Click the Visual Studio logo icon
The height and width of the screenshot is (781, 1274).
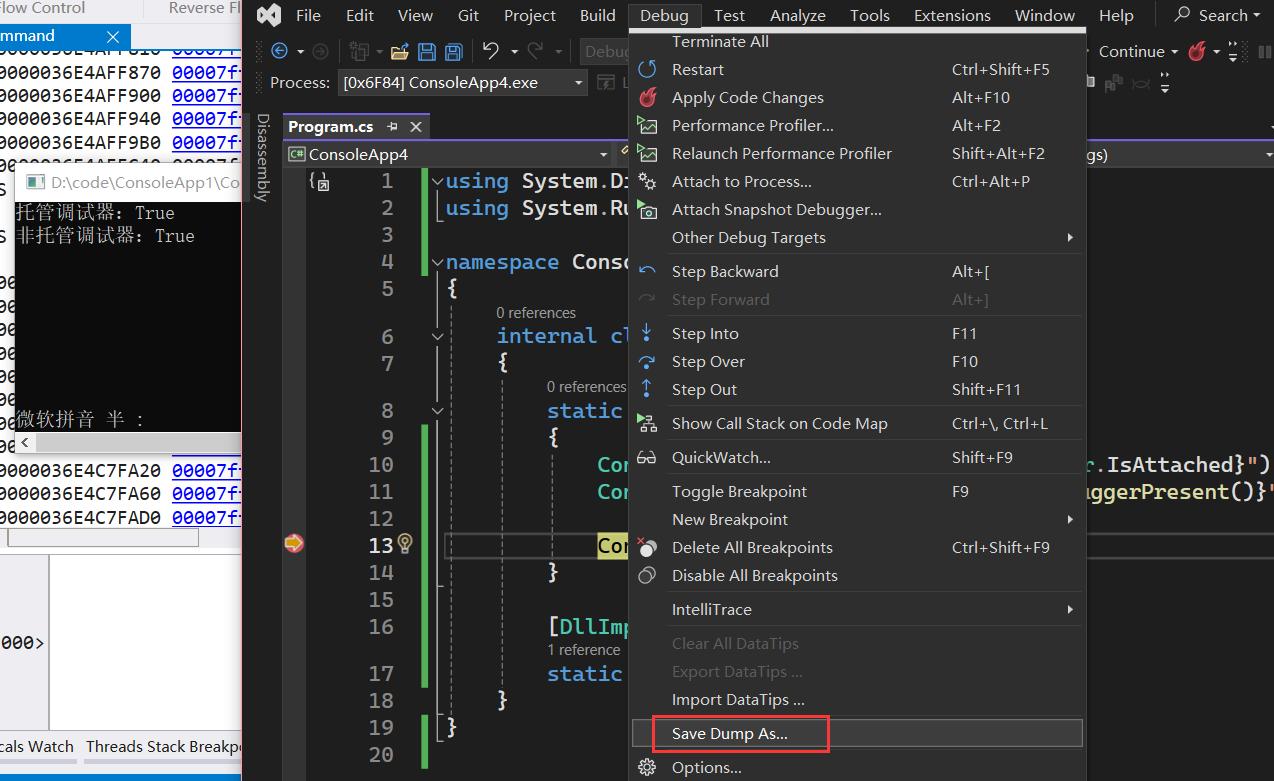coord(268,15)
